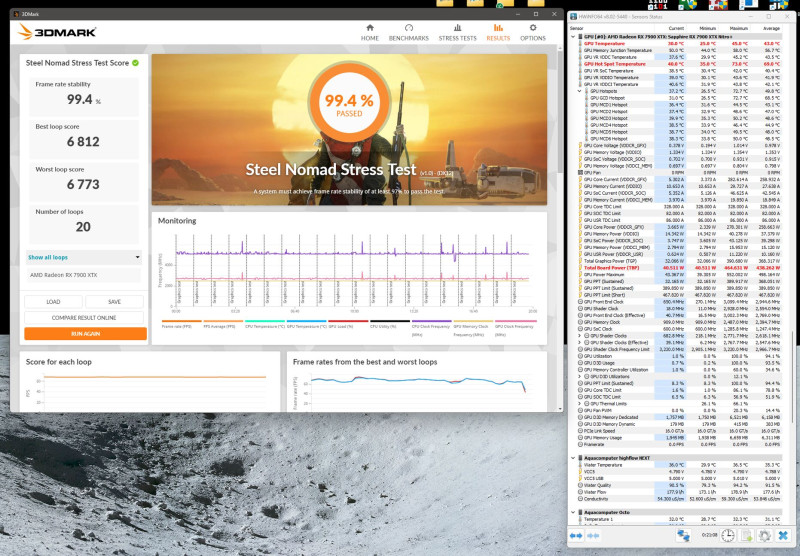Select the Water Temperature row
800x556 pixels.
click(681, 465)
